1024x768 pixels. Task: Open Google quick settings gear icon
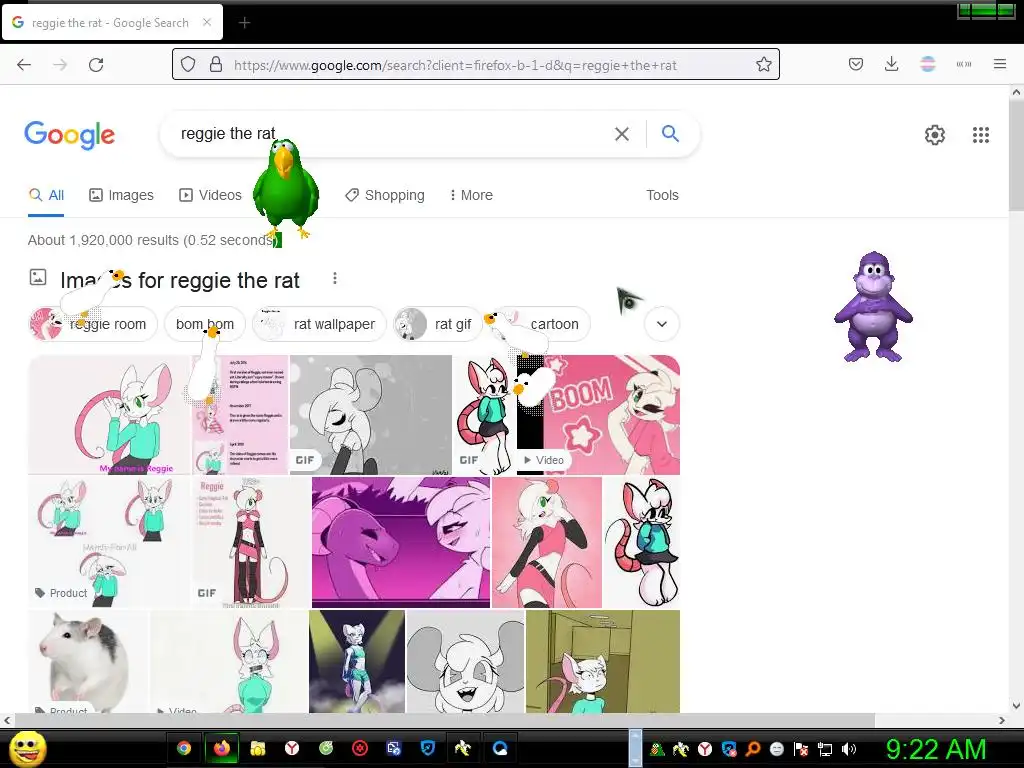click(x=935, y=135)
